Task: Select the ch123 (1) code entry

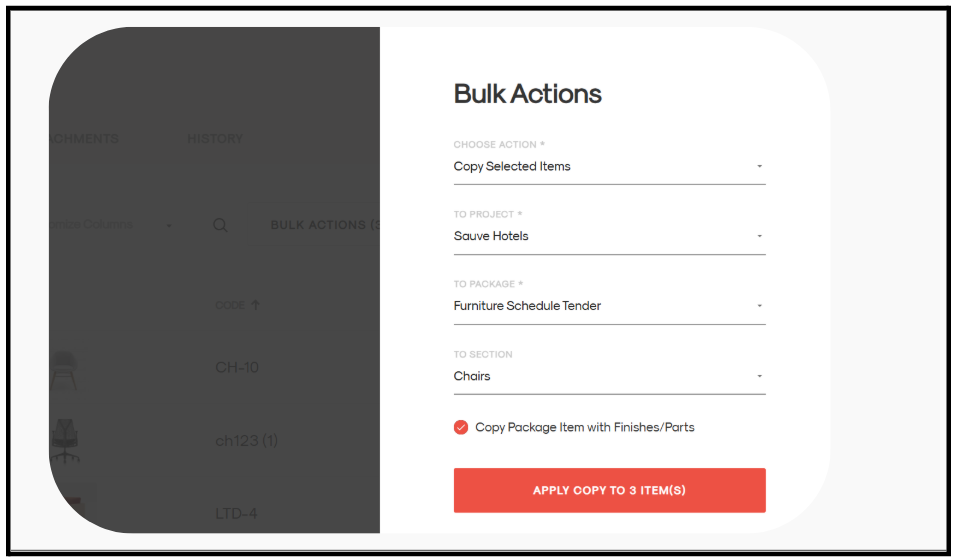Action: click(246, 440)
